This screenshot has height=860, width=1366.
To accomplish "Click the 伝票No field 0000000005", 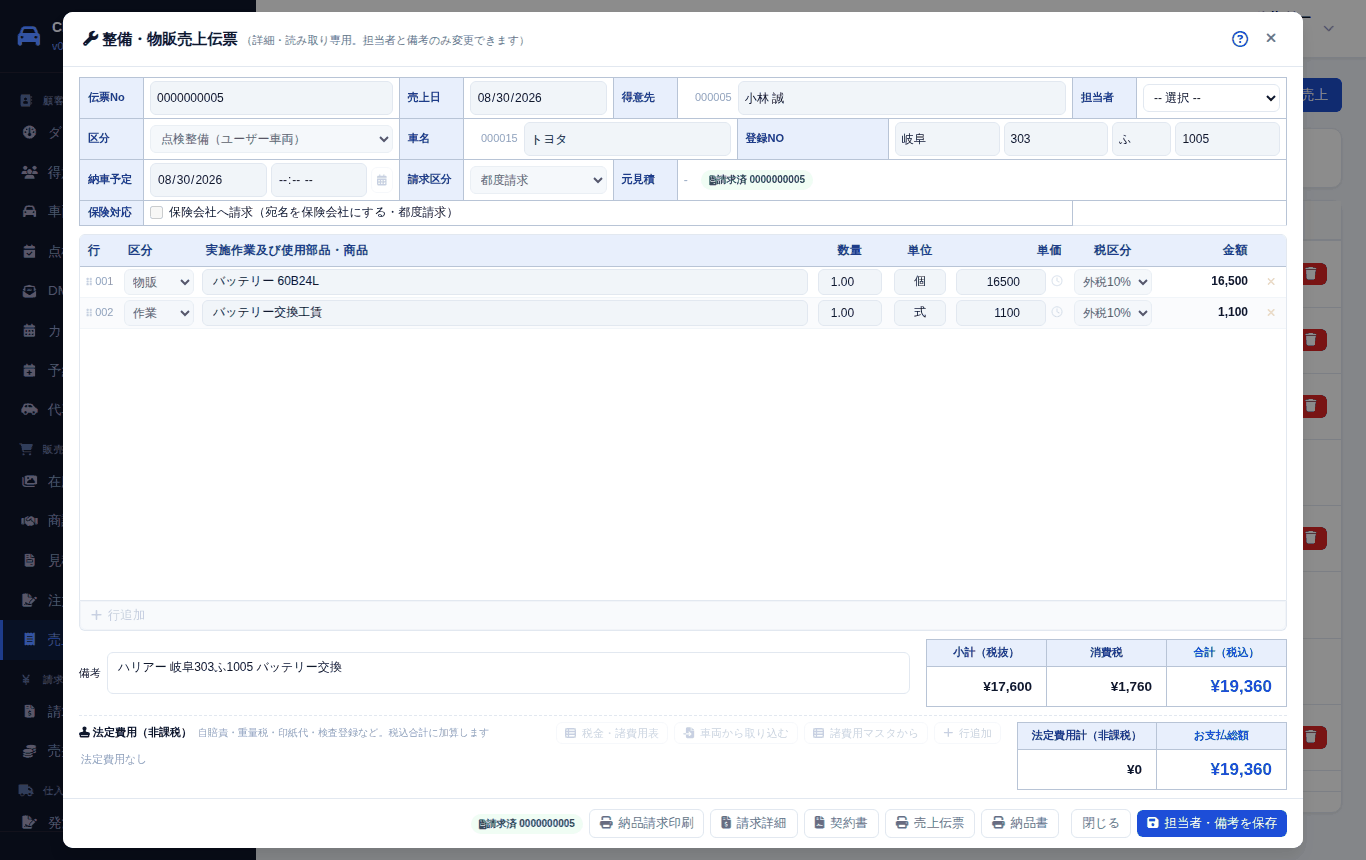I will point(271,98).
